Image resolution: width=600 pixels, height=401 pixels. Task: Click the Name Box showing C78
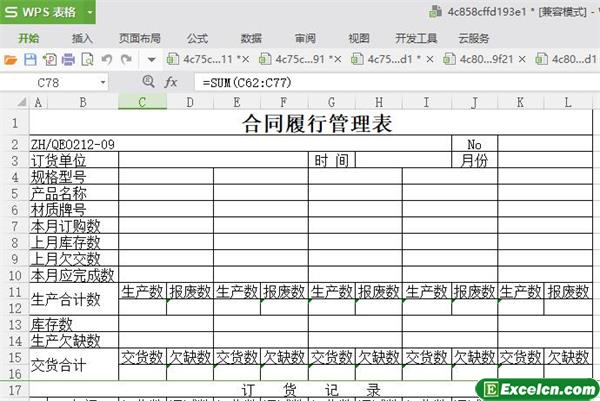pyautogui.click(x=48, y=82)
